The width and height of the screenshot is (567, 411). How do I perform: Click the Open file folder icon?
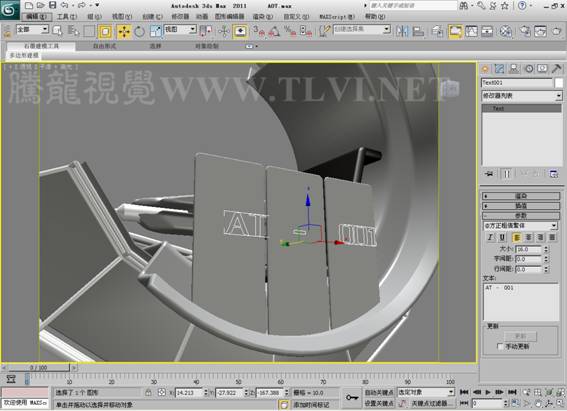point(40,5)
